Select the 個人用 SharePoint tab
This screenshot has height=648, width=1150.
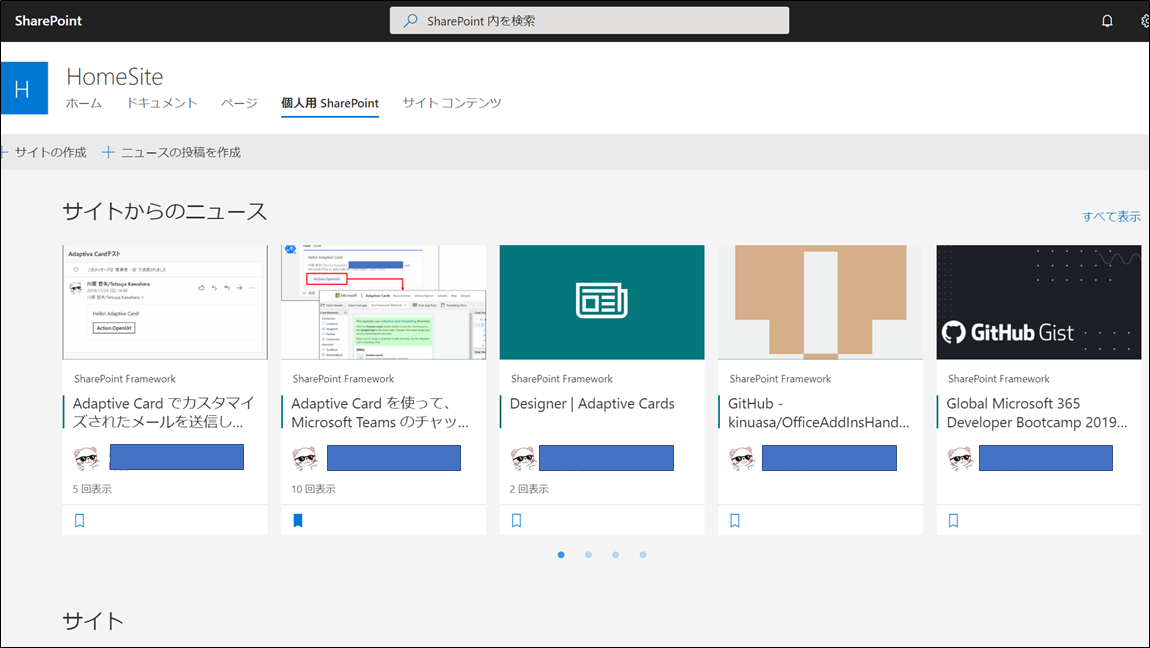click(x=330, y=103)
